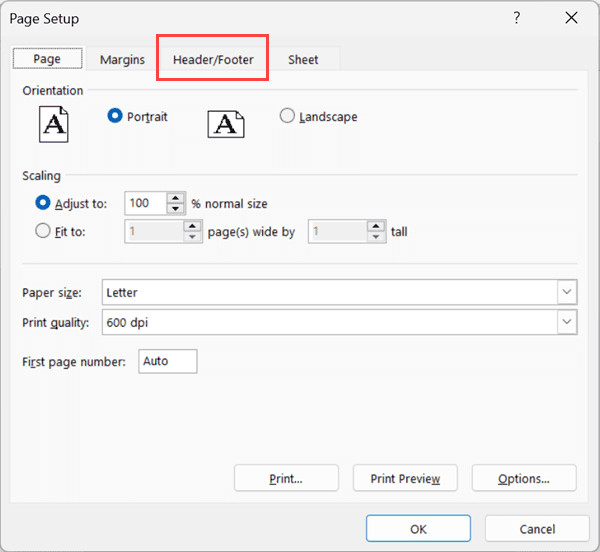Click the 'Paper size:' label

52,293
